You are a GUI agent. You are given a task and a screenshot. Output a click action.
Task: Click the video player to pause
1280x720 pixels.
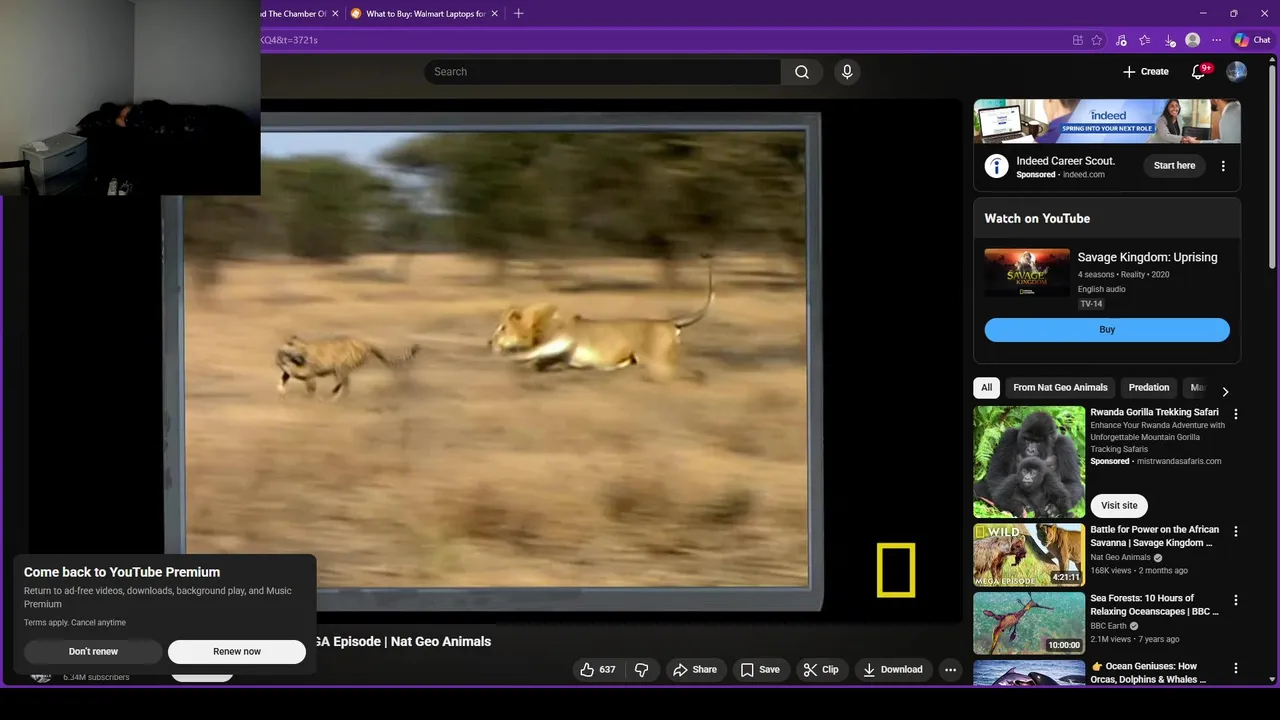pos(495,360)
